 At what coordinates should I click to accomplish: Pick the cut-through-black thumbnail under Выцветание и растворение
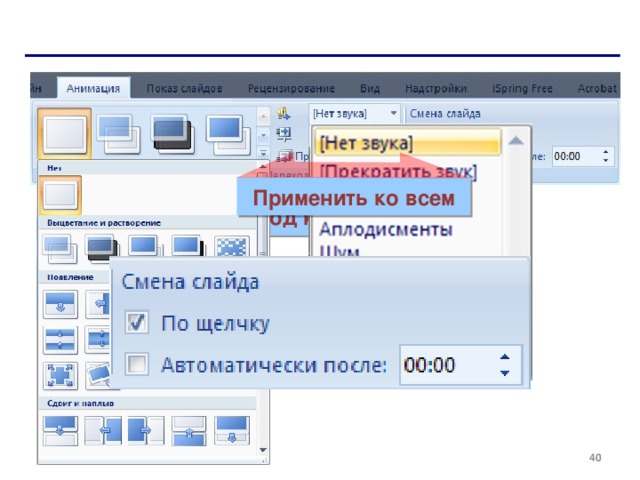coord(188,246)
